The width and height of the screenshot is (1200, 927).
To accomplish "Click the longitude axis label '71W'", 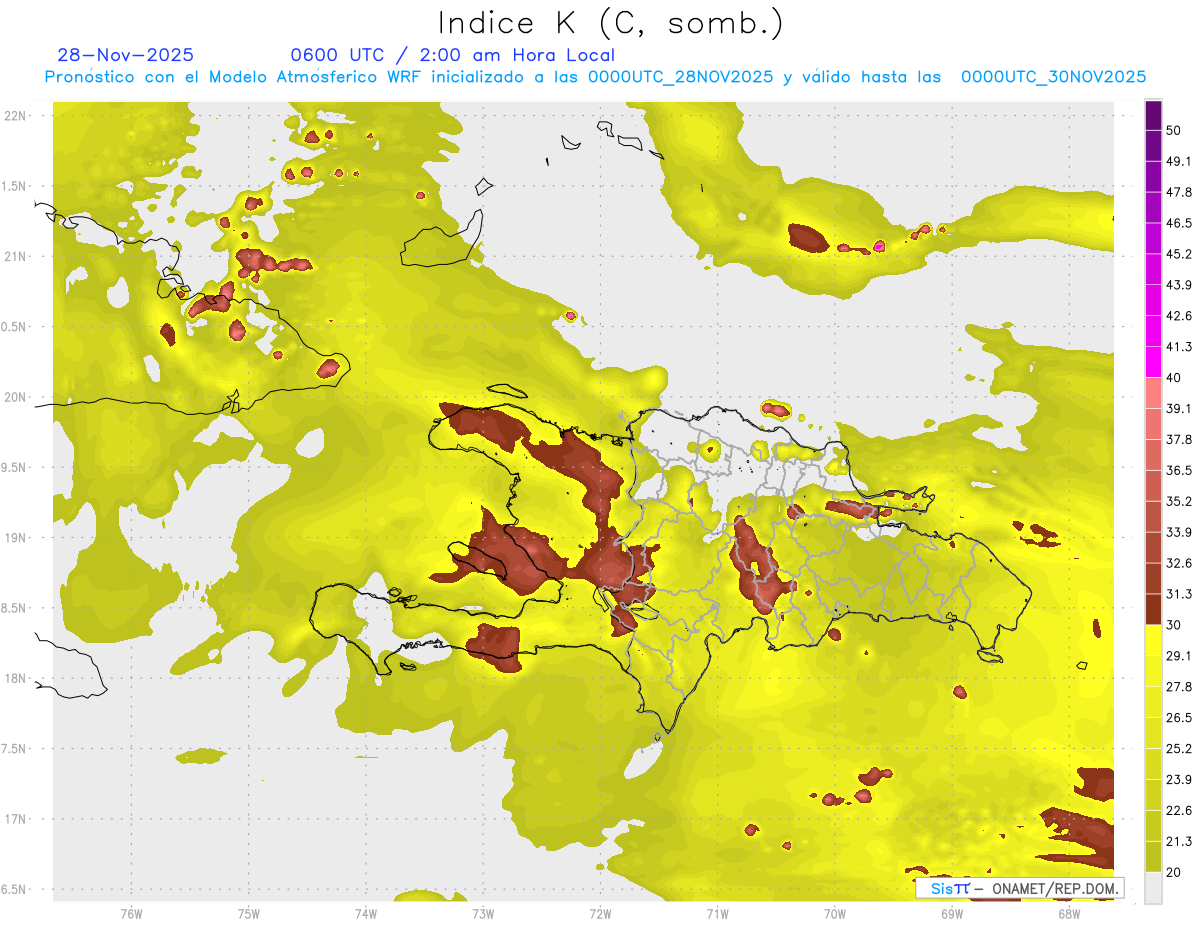I will coord(717,914).
